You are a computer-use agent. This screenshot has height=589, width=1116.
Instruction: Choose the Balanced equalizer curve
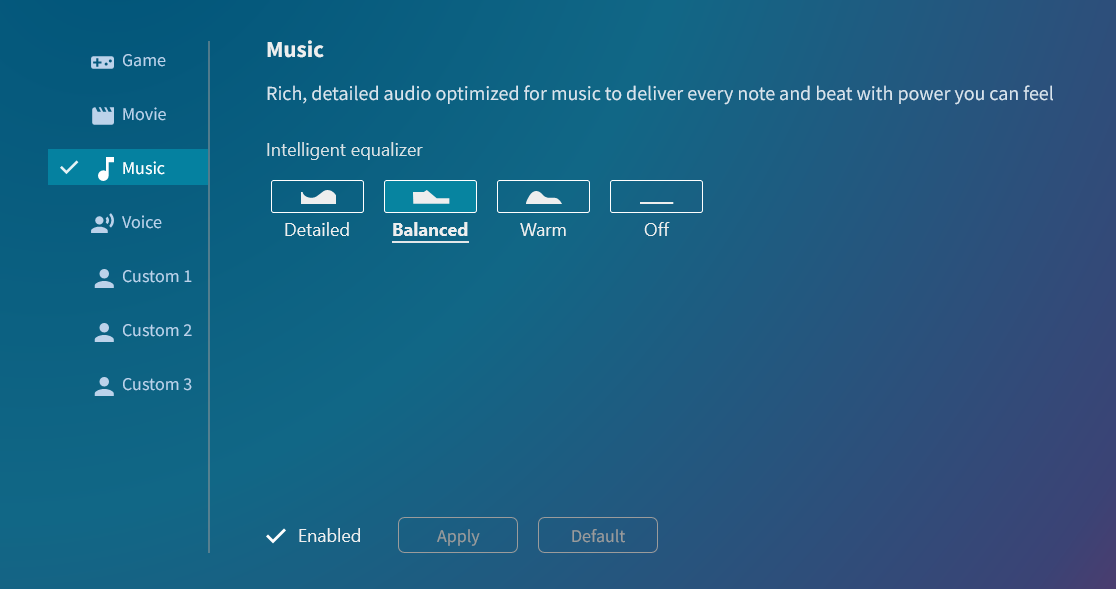pos(430,196)
